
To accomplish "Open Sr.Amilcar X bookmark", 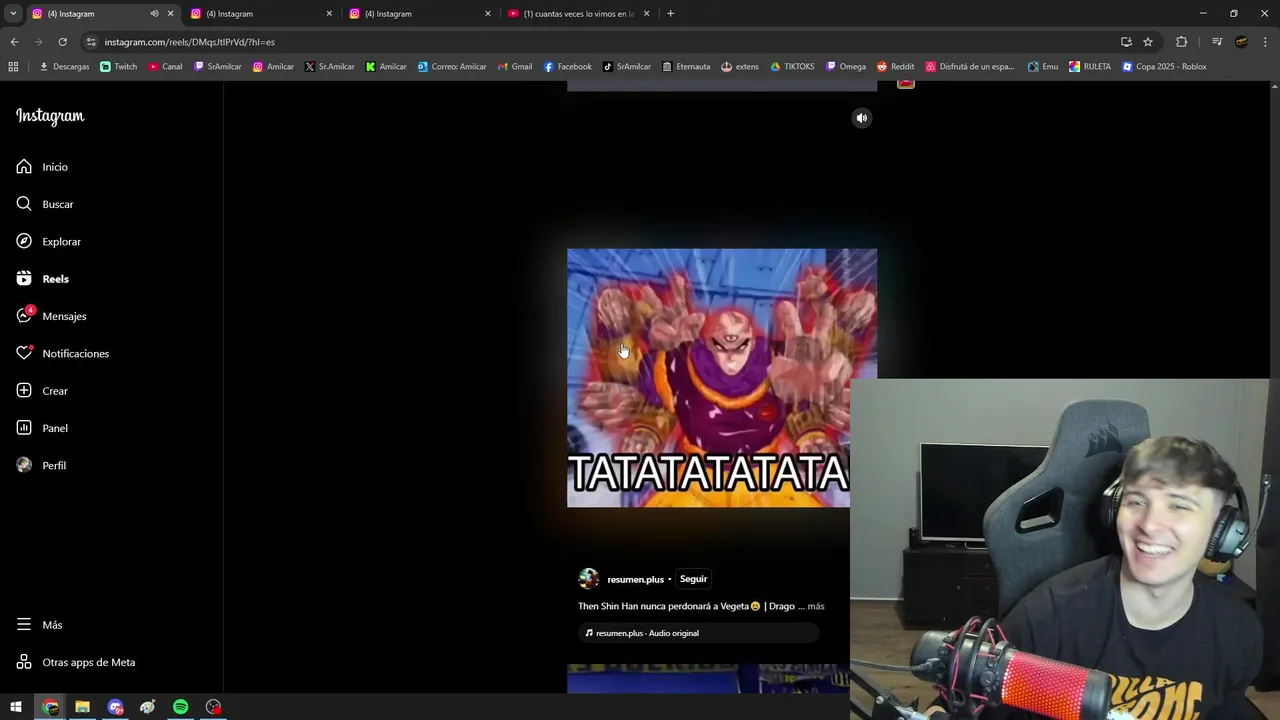I will pyautogui.click(x=330, y=67).
